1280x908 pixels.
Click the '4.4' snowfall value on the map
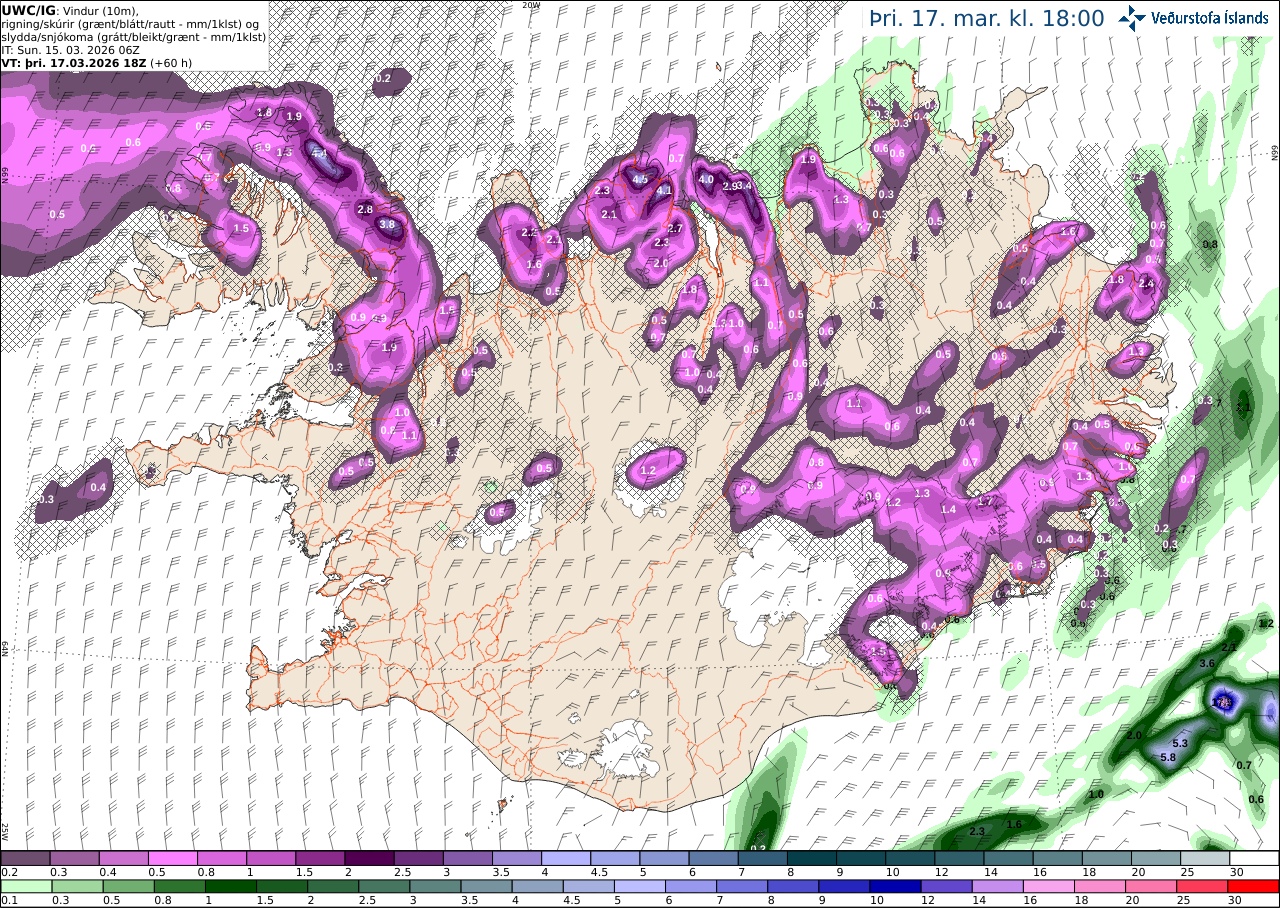(319, 153)
